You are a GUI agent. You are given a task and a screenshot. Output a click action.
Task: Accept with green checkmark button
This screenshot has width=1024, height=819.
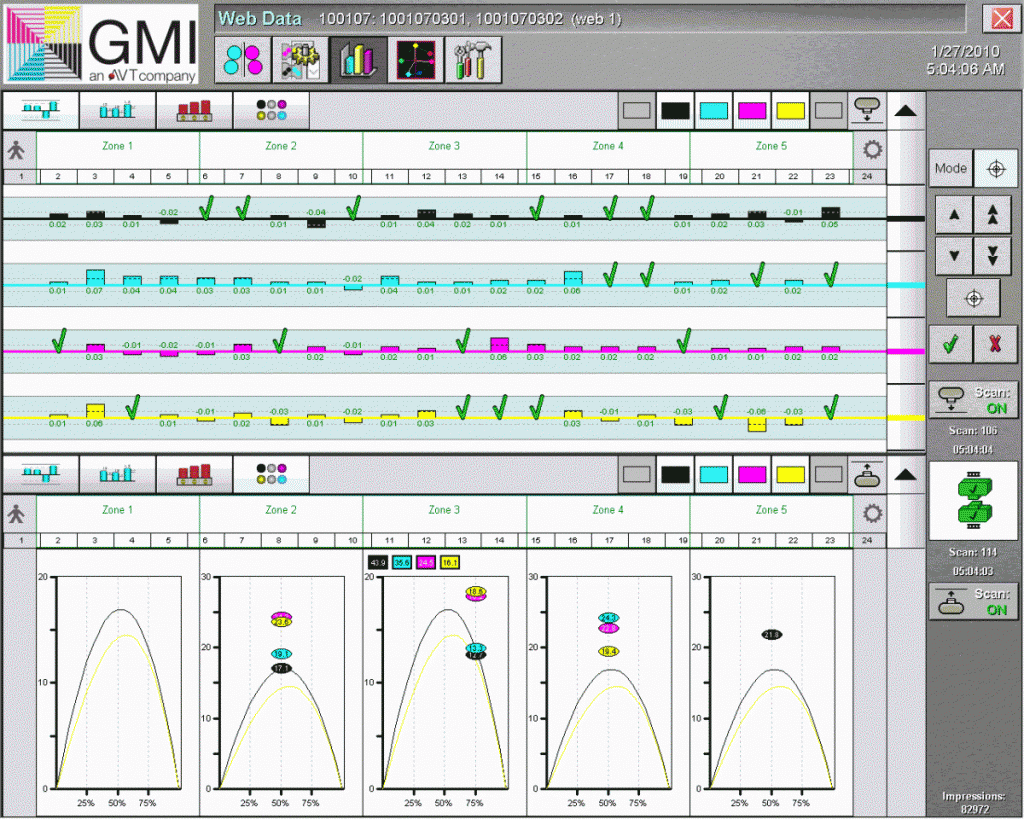pos(950,344)
